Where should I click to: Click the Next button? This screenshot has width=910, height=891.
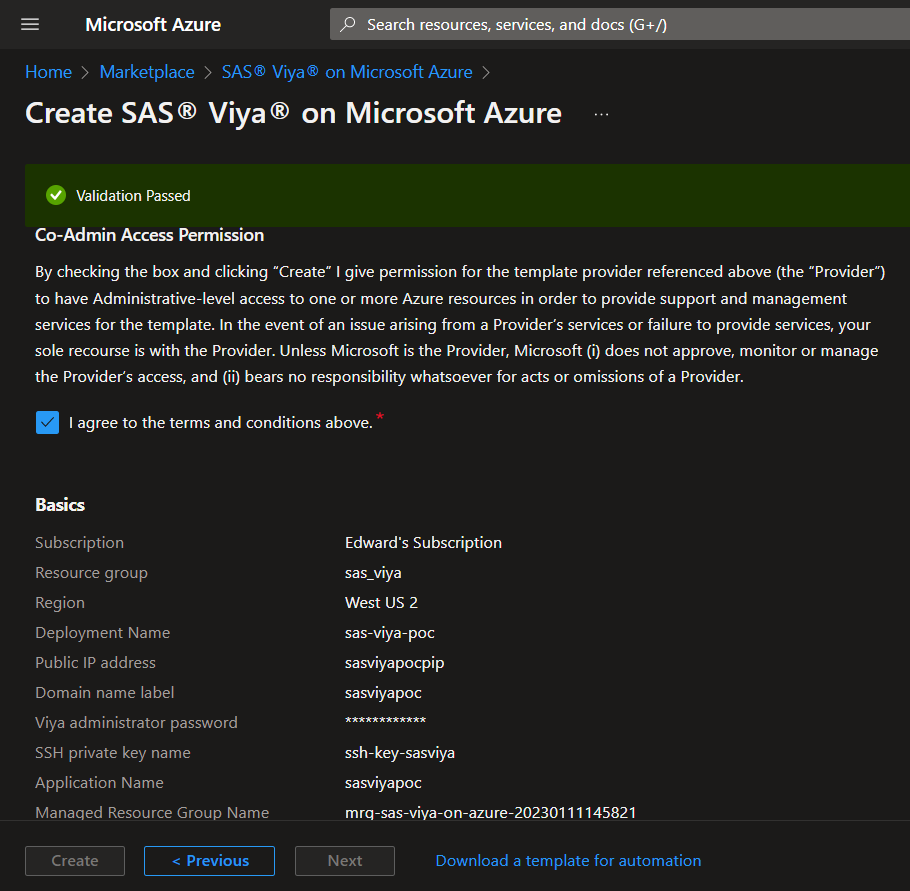click(x=344, y=860)
